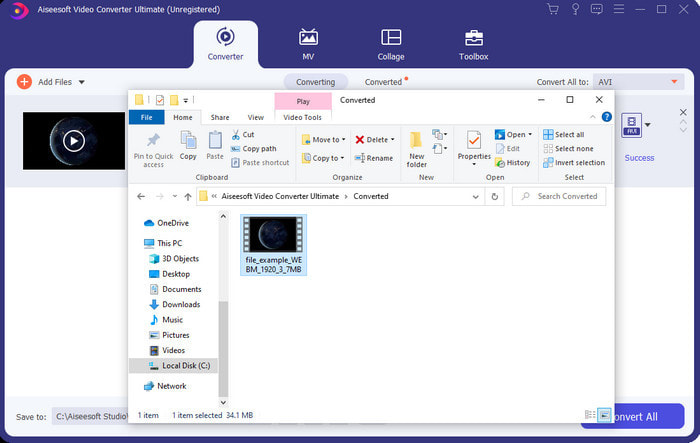The height and width of the screenshot is (443, 700).
Task: Open the Collage tab
Action: pyautogui.click(x=391, y=44)
